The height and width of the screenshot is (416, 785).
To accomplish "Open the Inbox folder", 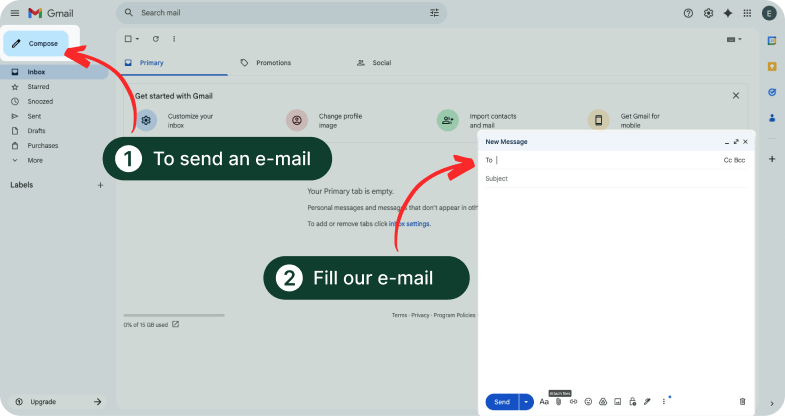I will pyautogui.click(x=54, y=72).
